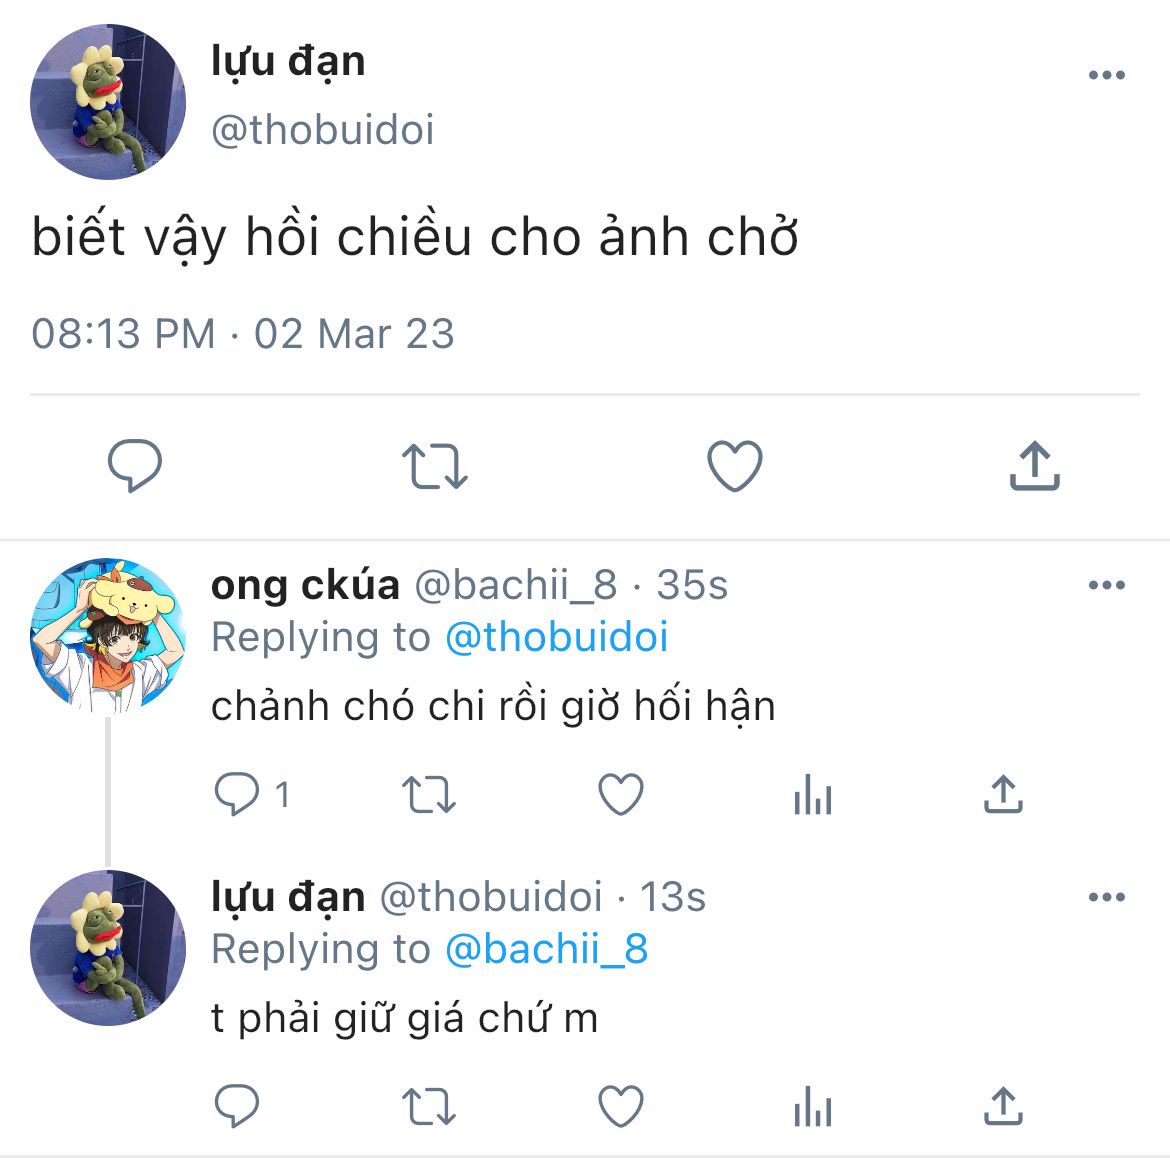
Task: Retweet the last reply by lựu đạn
Action: click(429, 1106)
